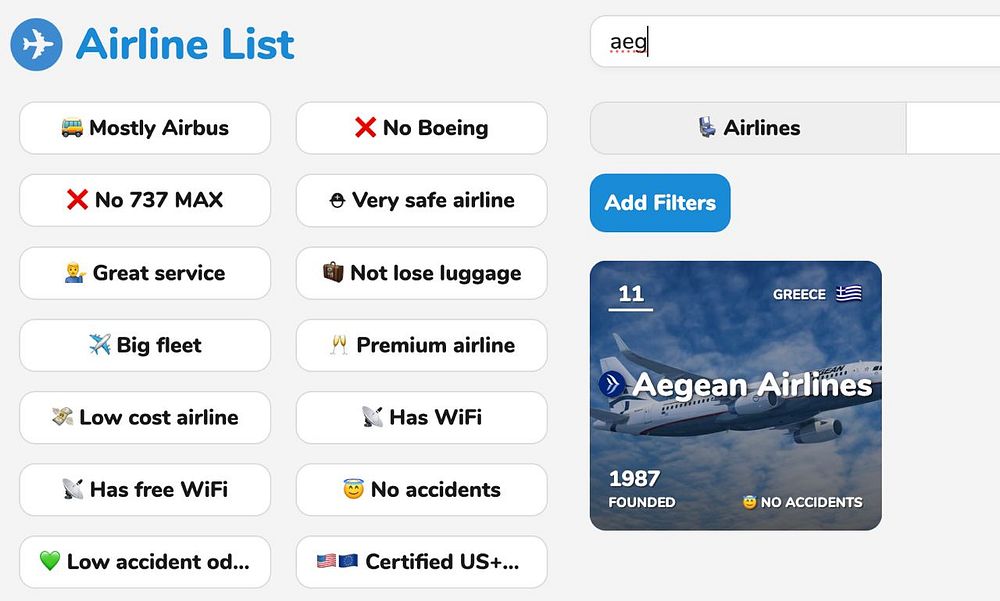1000x601 pixels.
Task: Click the Aegean Airlines logo badge on card
Action: pyautogui.click(x=612, y=384)
